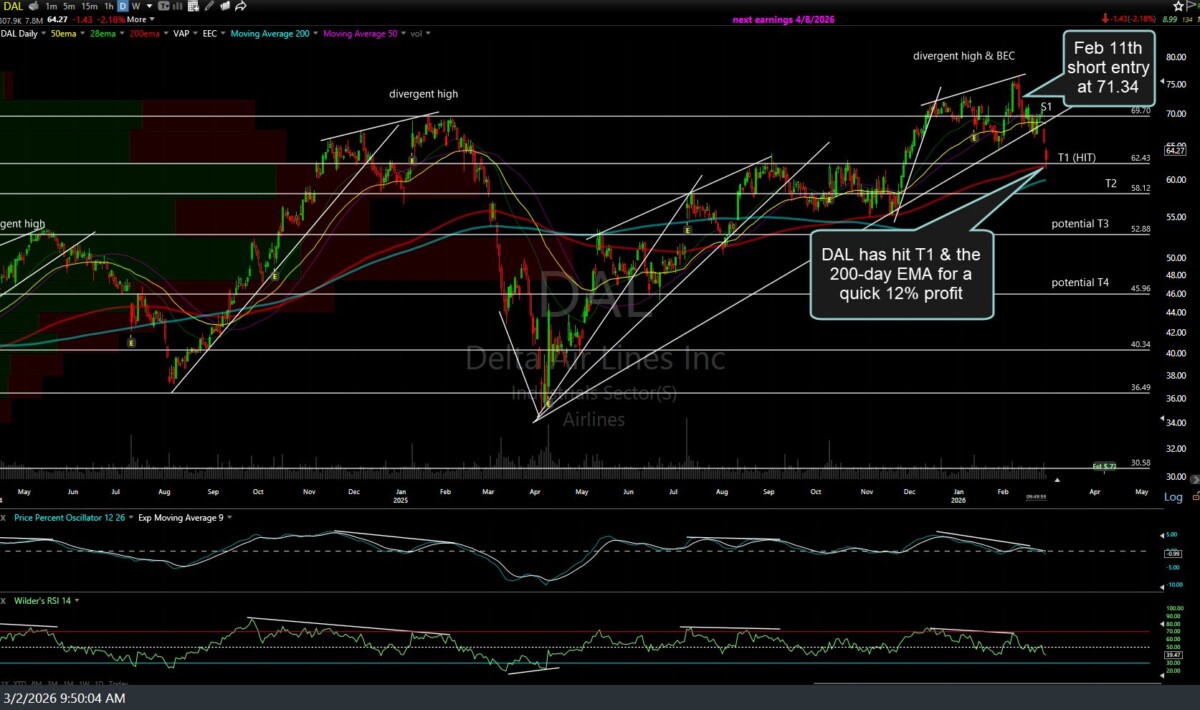
Task: Select the pencil drawing tool icon
Action: click(209, 6)
